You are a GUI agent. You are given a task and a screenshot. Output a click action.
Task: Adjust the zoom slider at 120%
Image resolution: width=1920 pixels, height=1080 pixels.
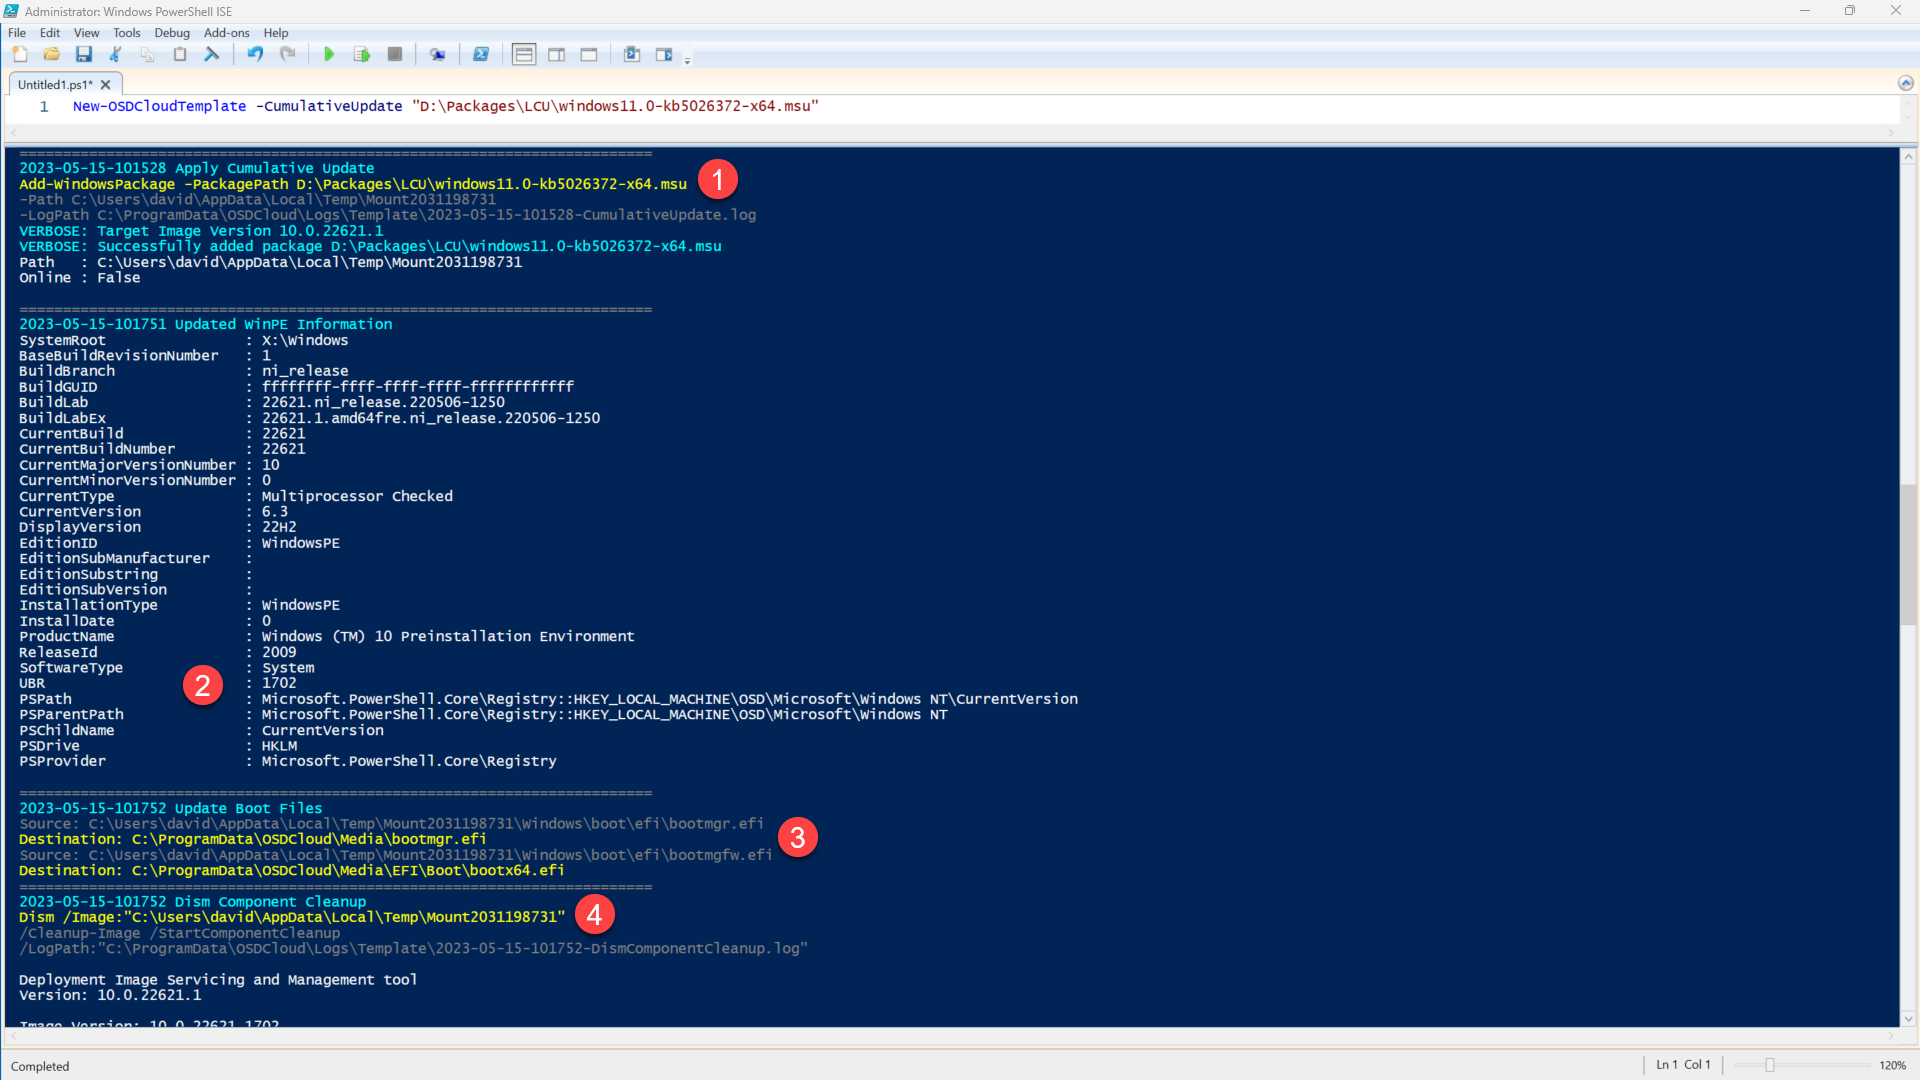click(1769, 1065)
